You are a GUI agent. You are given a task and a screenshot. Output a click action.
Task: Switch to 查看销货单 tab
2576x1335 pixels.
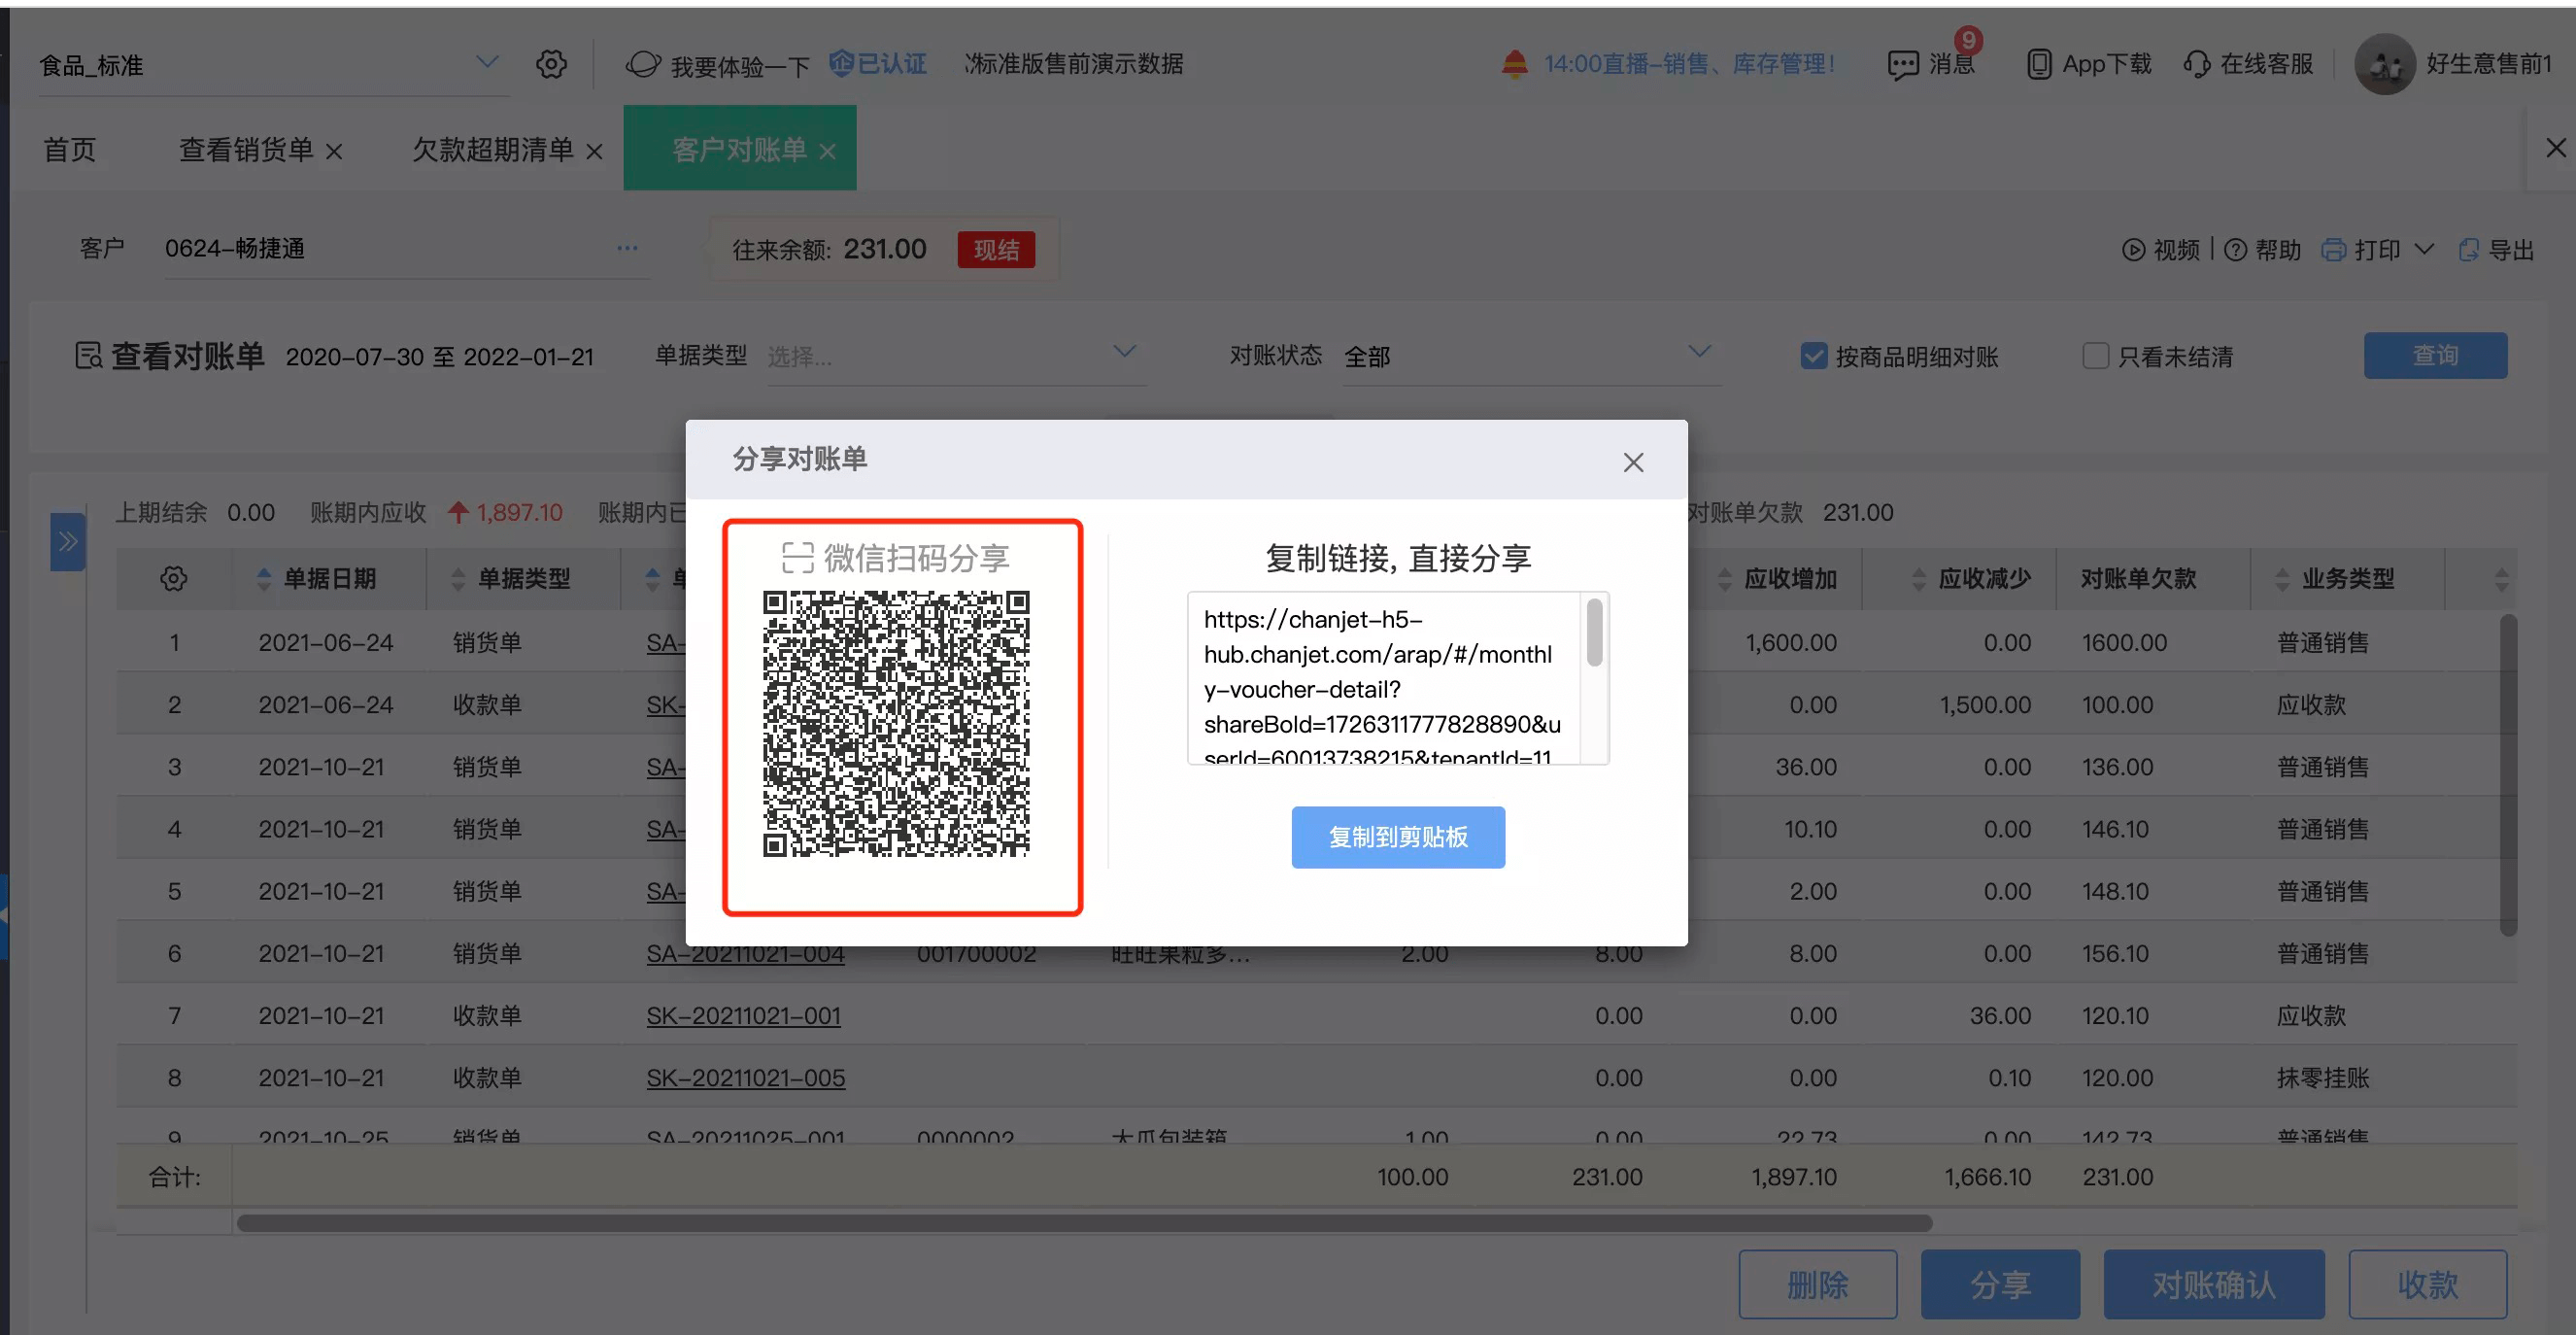pos(246,150)
